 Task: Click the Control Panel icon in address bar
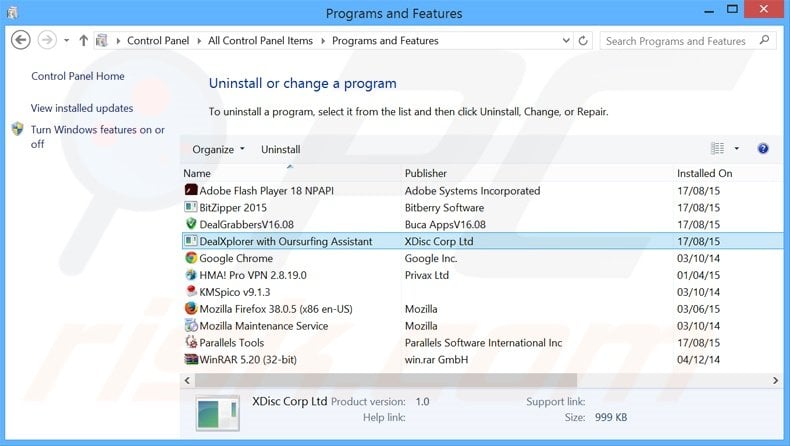click(102, 40)
